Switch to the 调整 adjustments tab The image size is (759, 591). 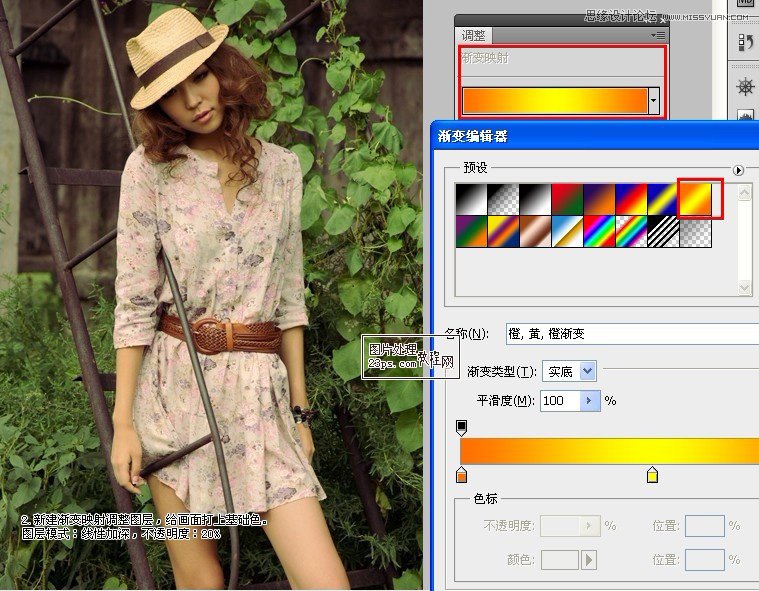(473, 35)
